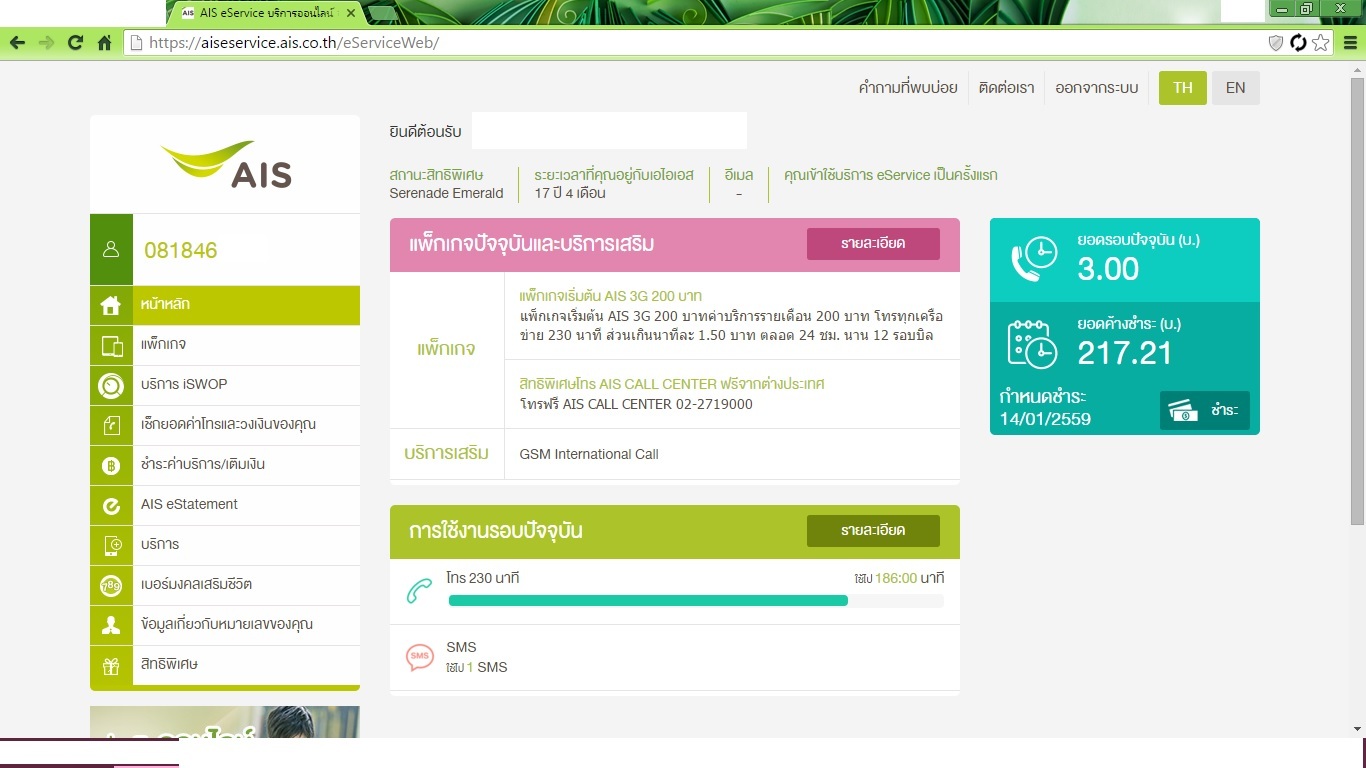Screen dimensions: 1366x768
Task: Open คำถามที่พบบ่อย FAQ link
Action: tap(908, 88)
